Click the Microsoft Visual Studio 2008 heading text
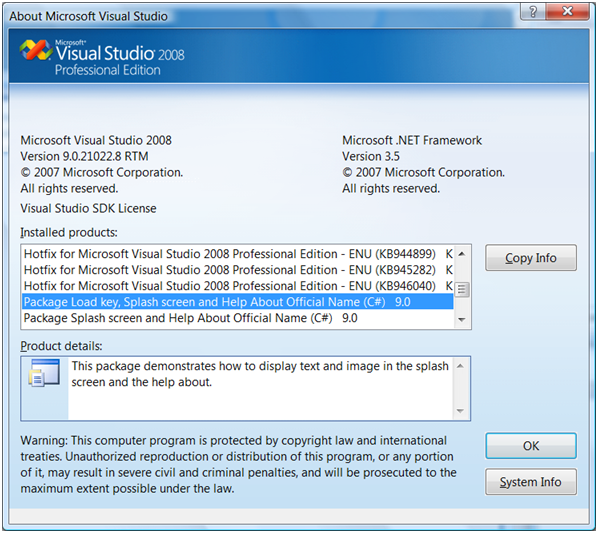598x533 pixels. (96, 140)
